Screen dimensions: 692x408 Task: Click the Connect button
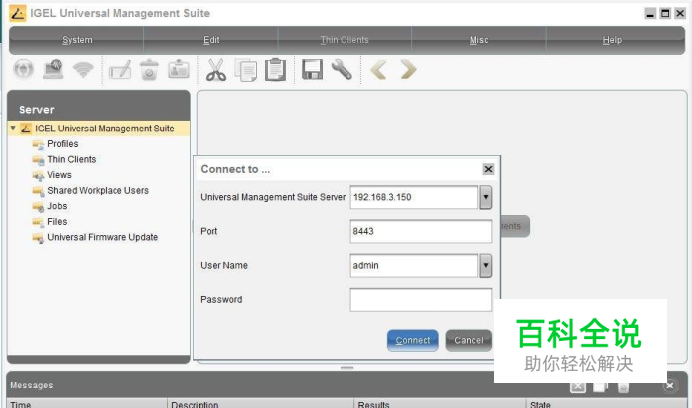point(413,340)
